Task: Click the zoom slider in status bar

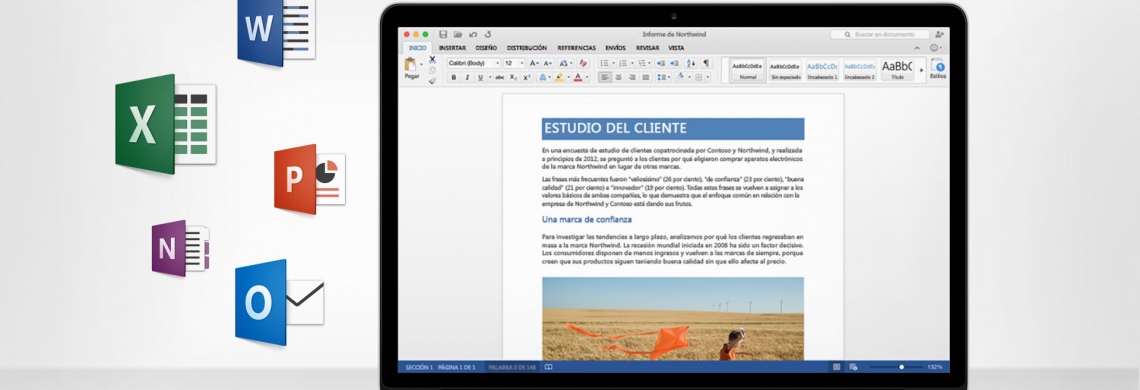Action: [896, 367]
